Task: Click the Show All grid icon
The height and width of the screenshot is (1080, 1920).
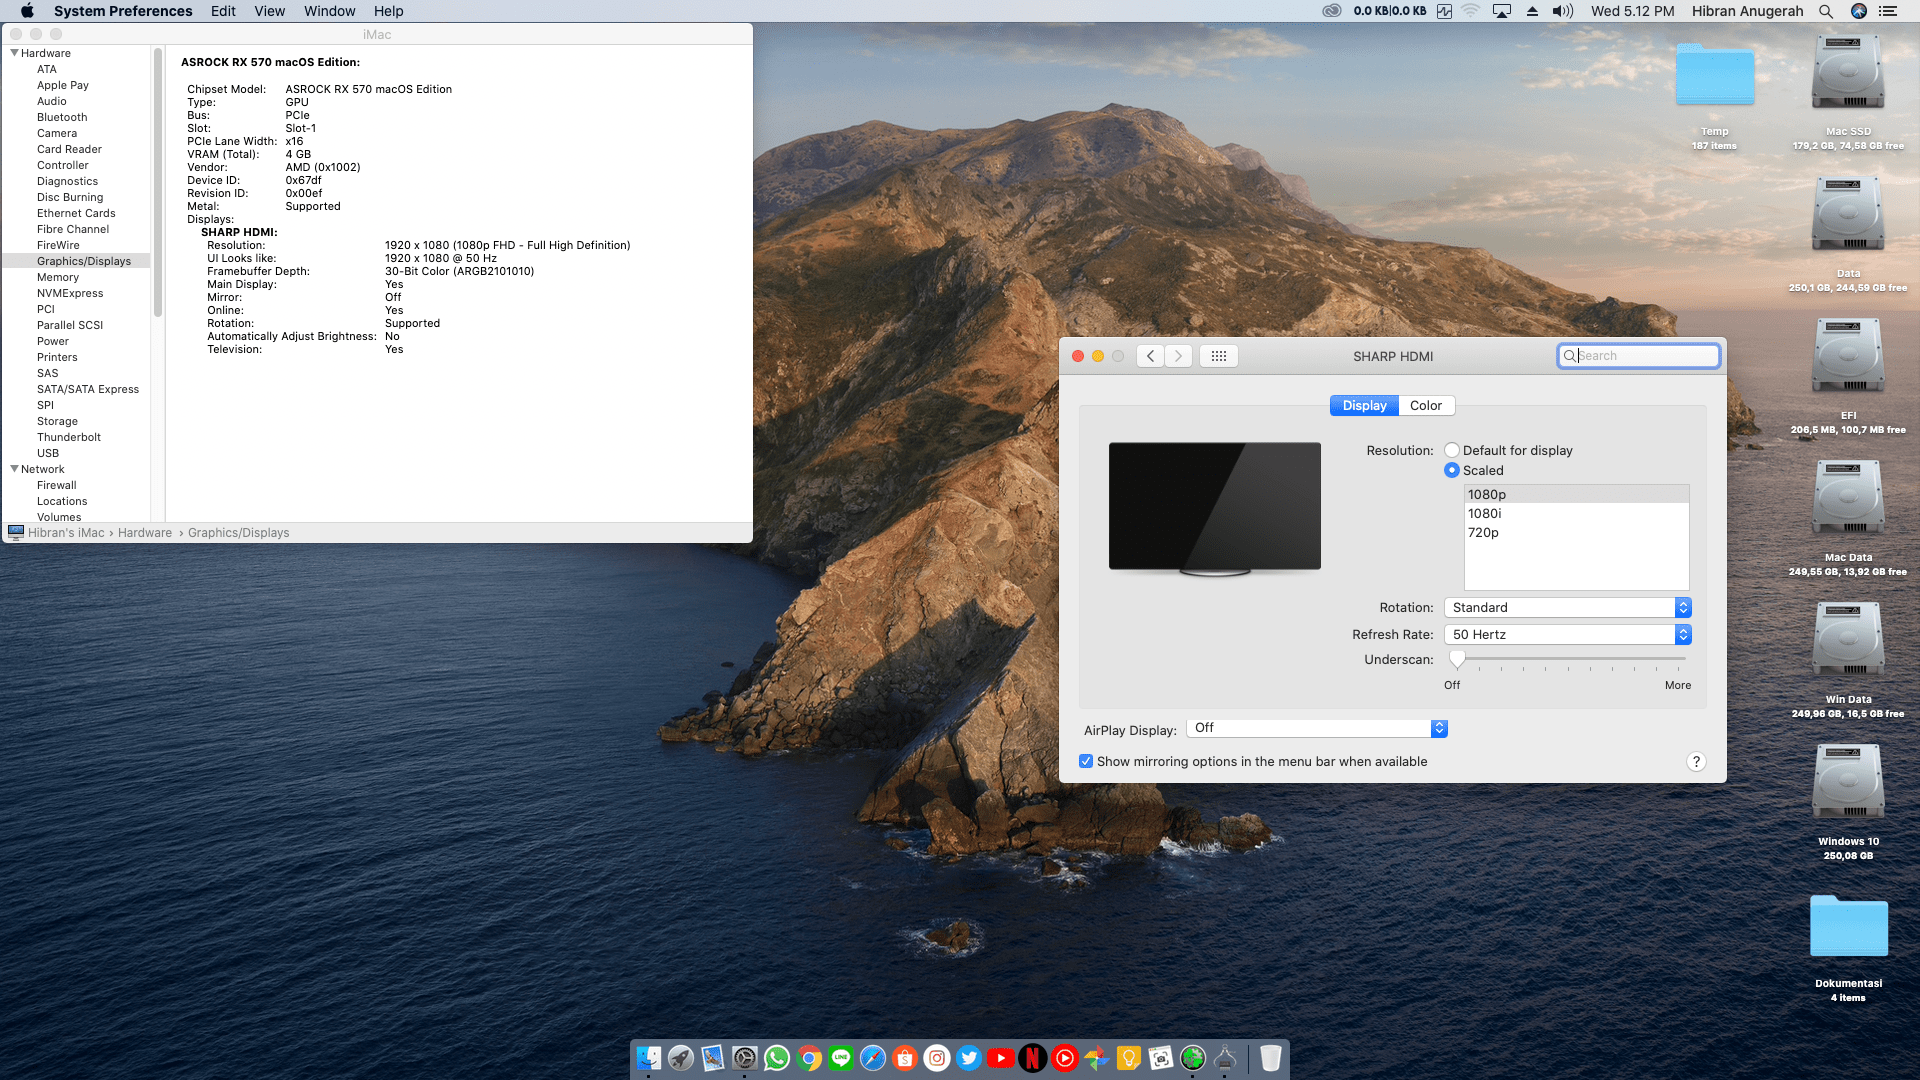Action: (1218, 356)
